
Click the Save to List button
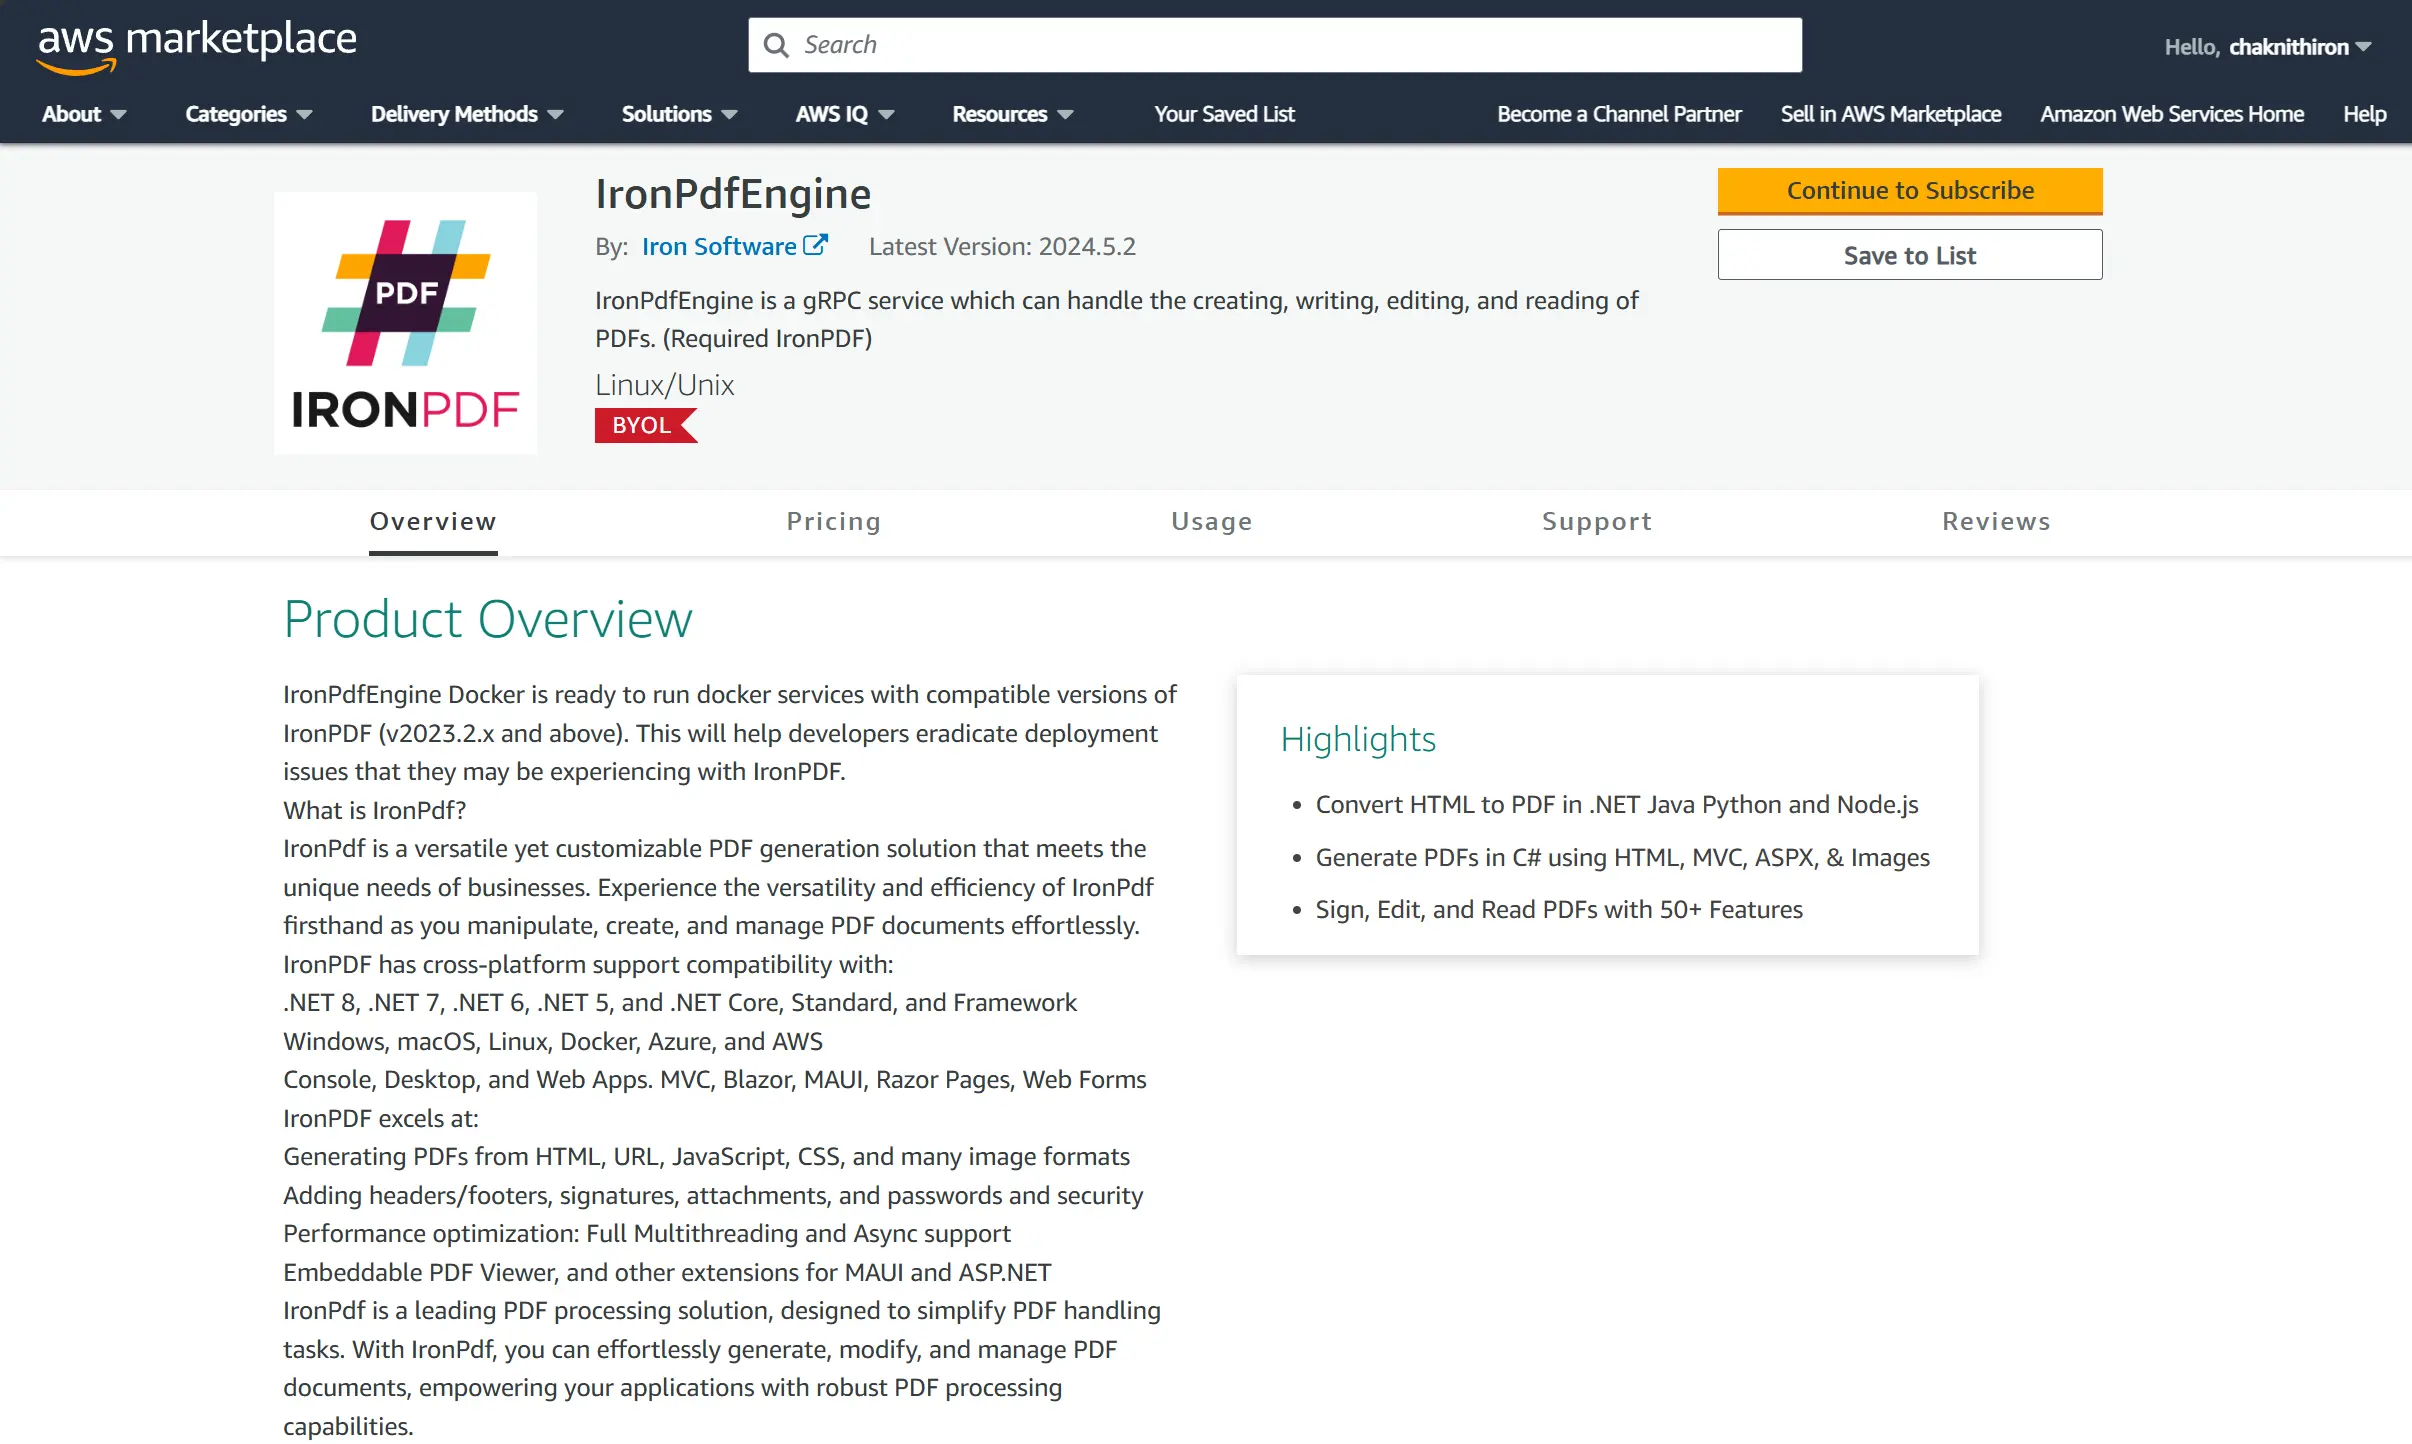1908,254
